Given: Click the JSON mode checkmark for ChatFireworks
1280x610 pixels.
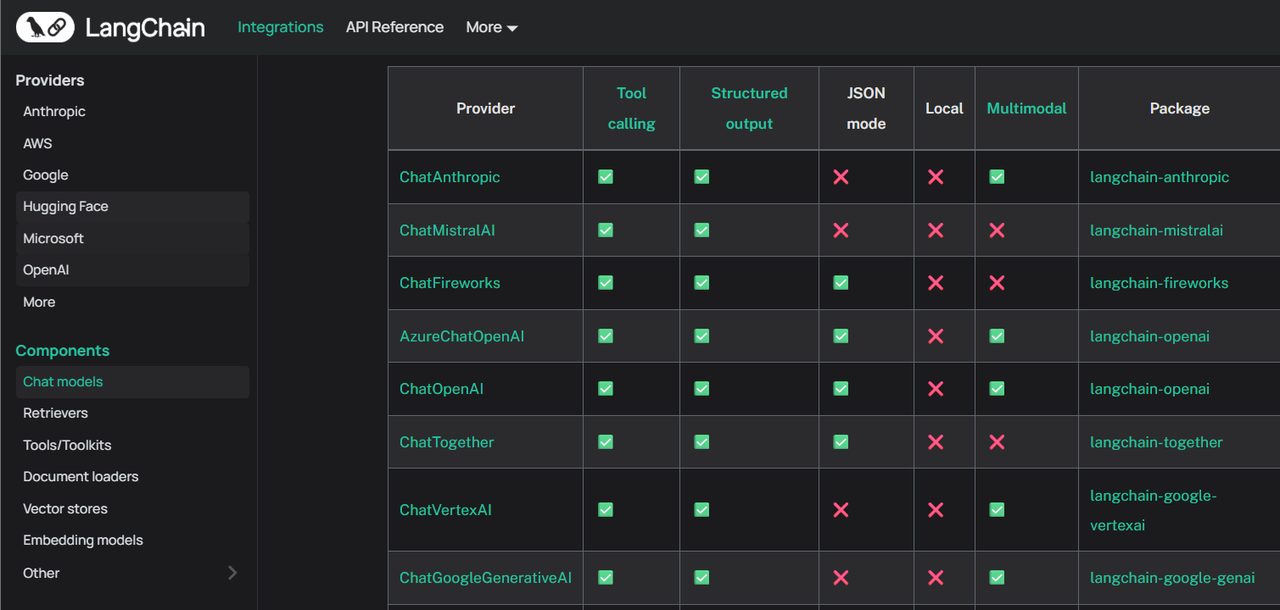Looking at the screenshot, I should tap(841, 283).
